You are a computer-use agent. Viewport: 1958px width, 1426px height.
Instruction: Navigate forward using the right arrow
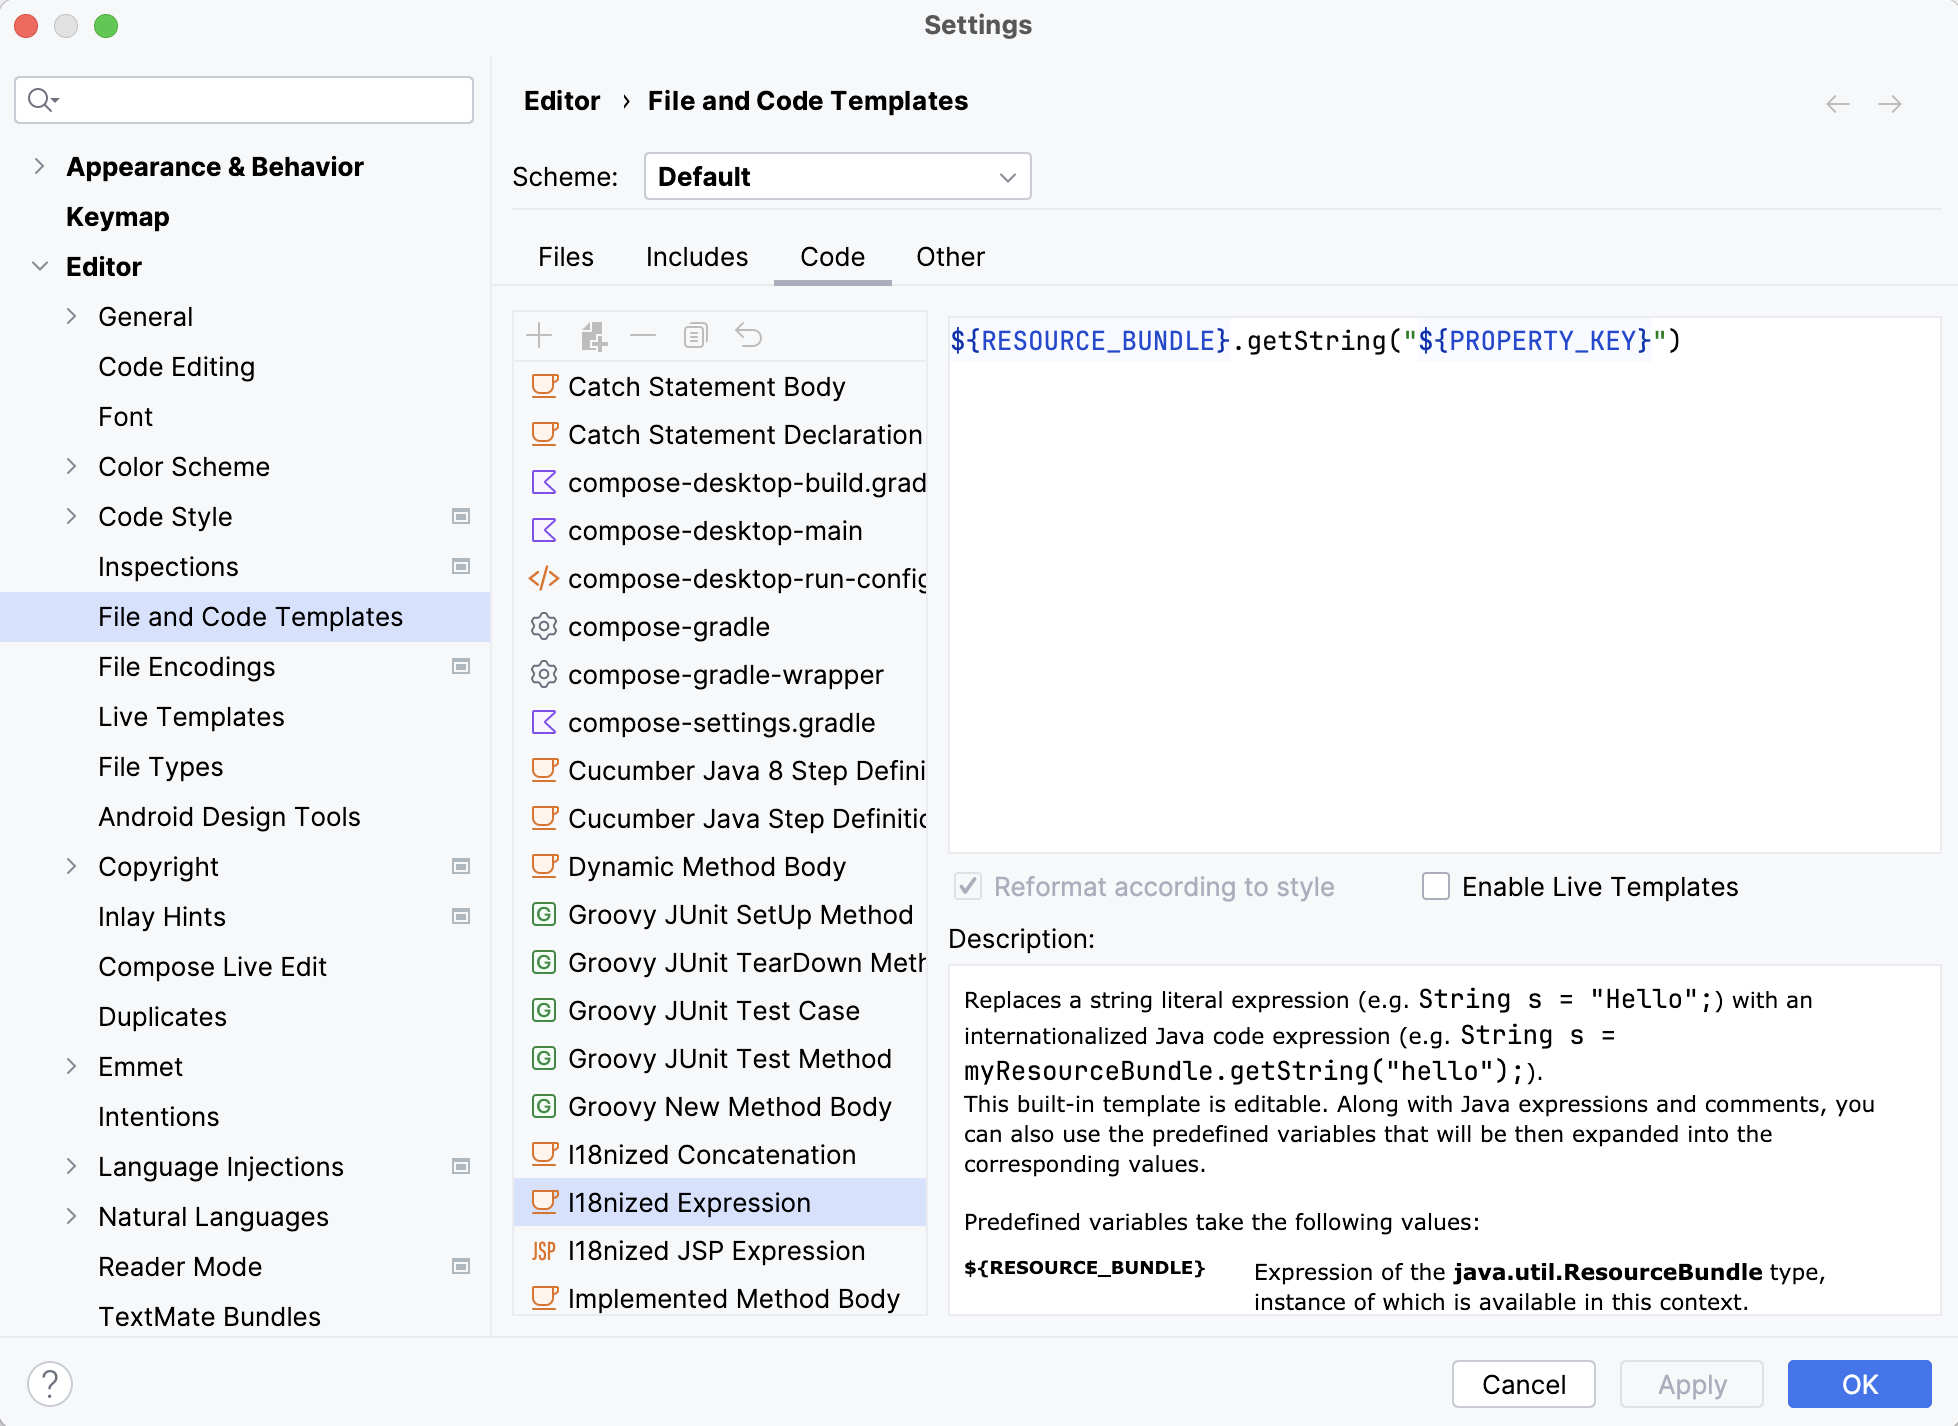pos(1891,103)
